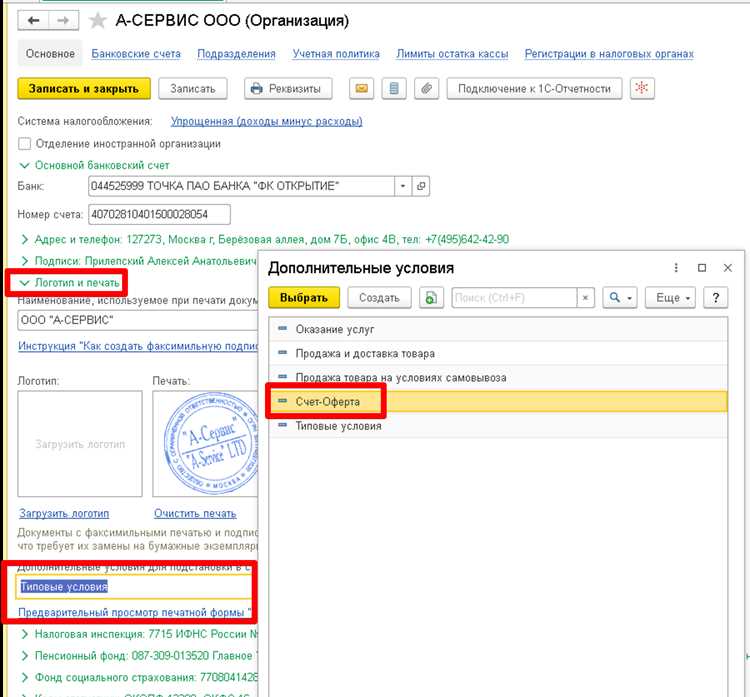
Task: Click the empty logo upload placeholder
Action: tap(80, 444)
